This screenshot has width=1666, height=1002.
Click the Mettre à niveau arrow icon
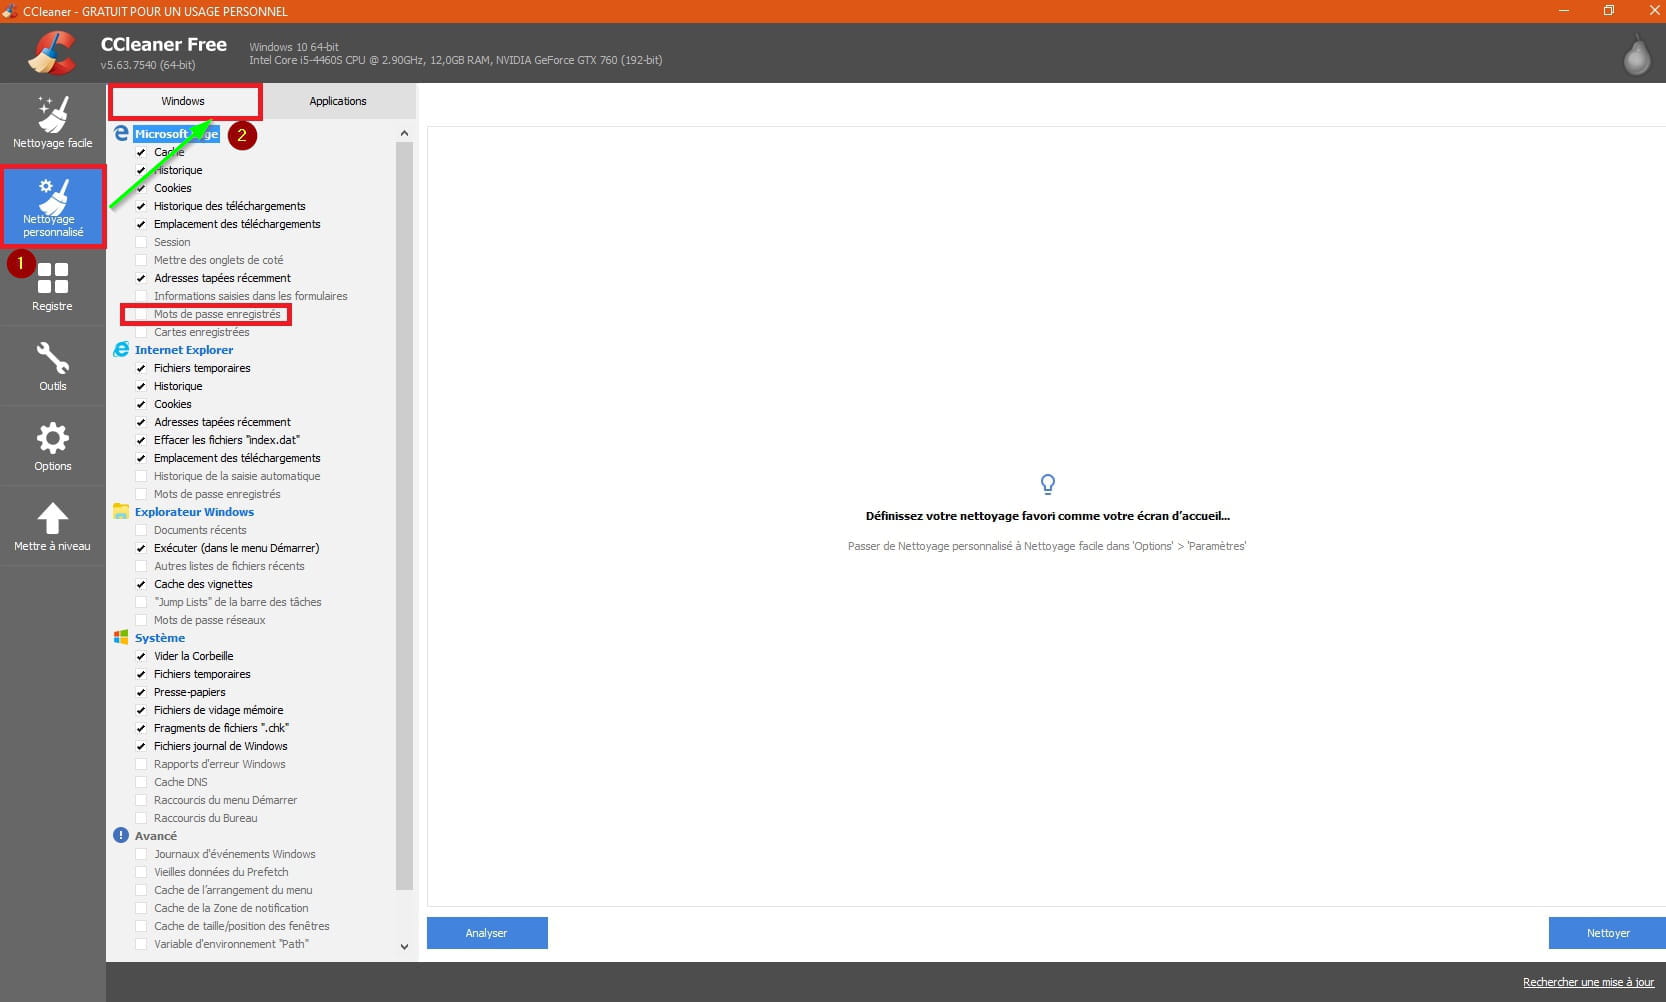tap(52, 518)
